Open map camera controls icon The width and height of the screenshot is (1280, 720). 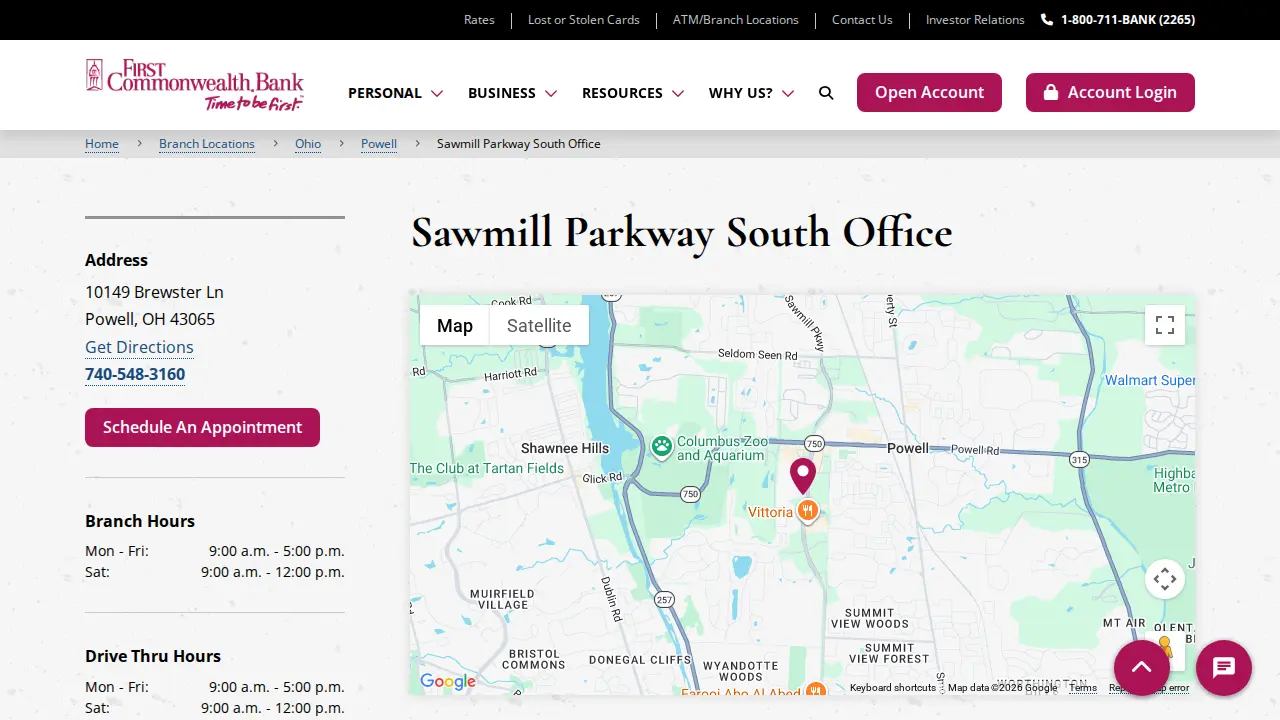(1165, 579)
